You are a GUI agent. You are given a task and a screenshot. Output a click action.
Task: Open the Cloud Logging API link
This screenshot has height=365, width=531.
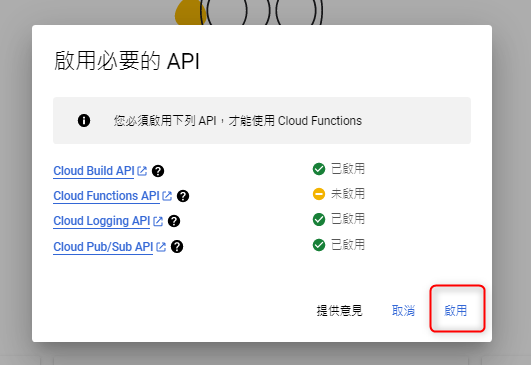click(x=102, y=221)
